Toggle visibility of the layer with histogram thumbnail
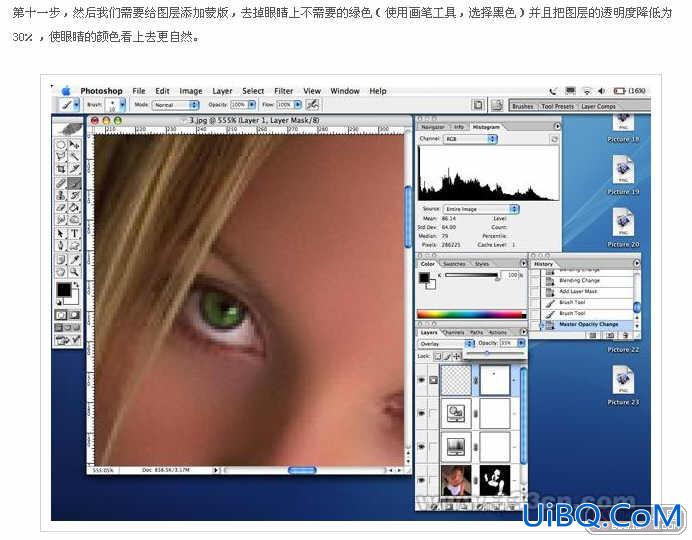The width and height of the screenshot is (692, 540). pyautogui.click(x=421, y=446)
